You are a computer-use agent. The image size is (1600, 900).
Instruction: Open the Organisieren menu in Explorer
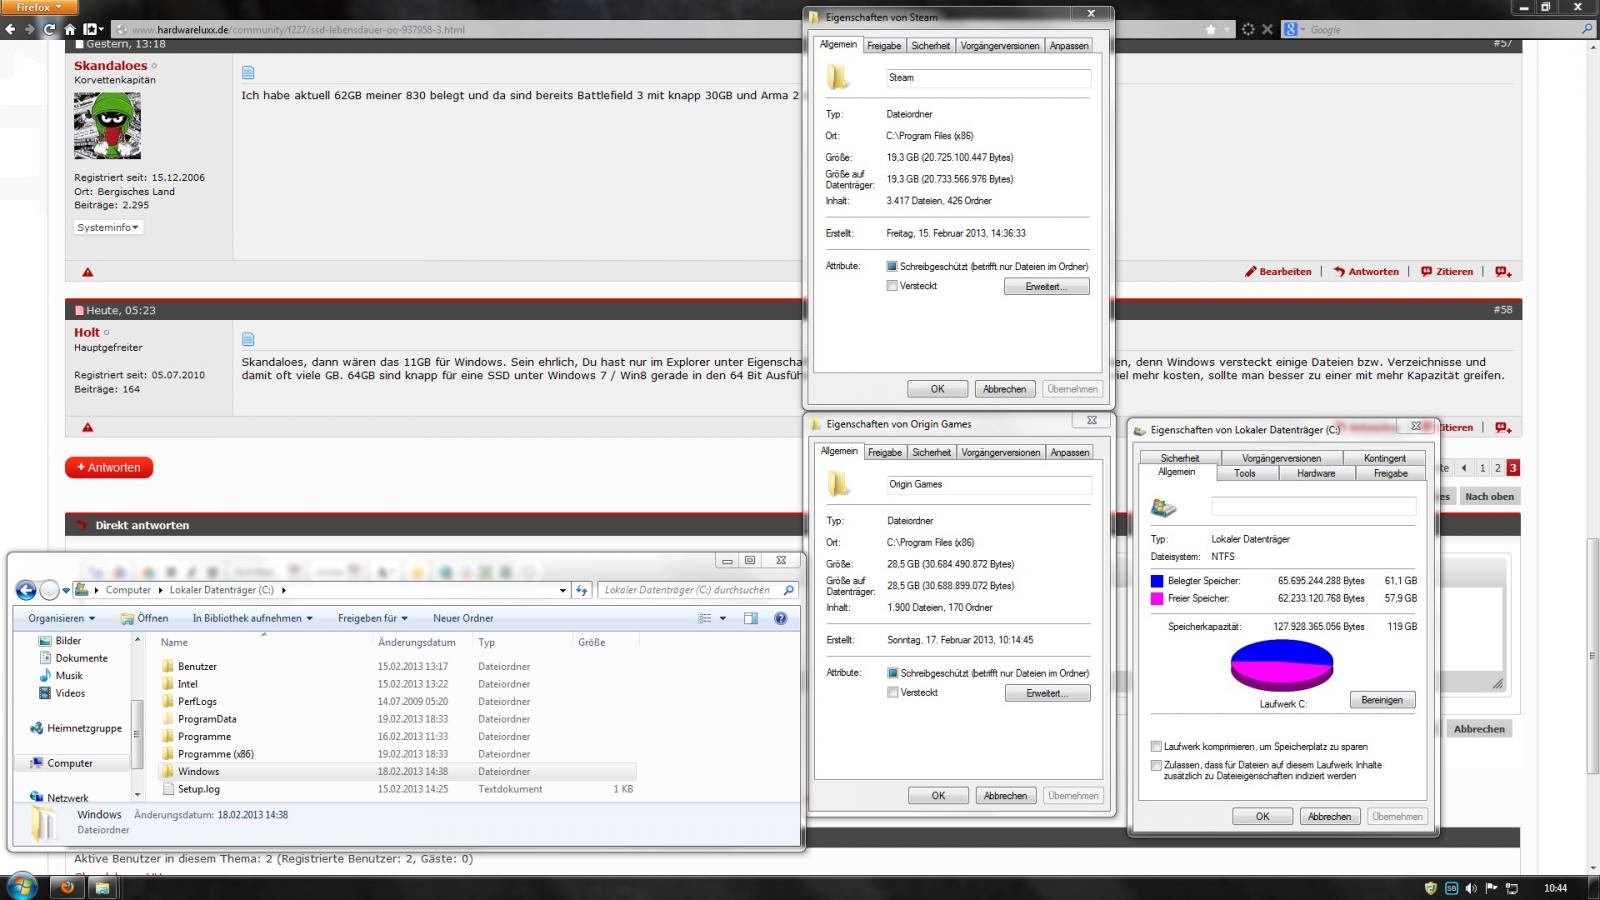pos(62,619)
